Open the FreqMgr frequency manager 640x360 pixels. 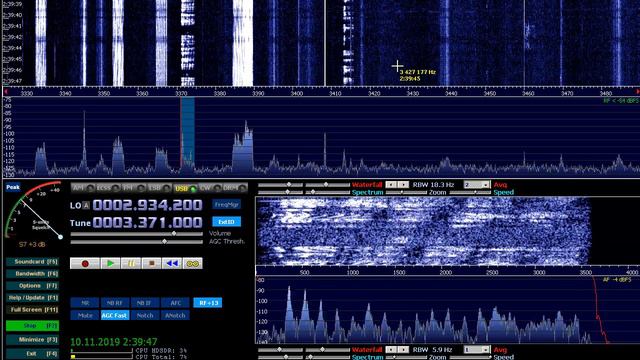tap(227, 204)
